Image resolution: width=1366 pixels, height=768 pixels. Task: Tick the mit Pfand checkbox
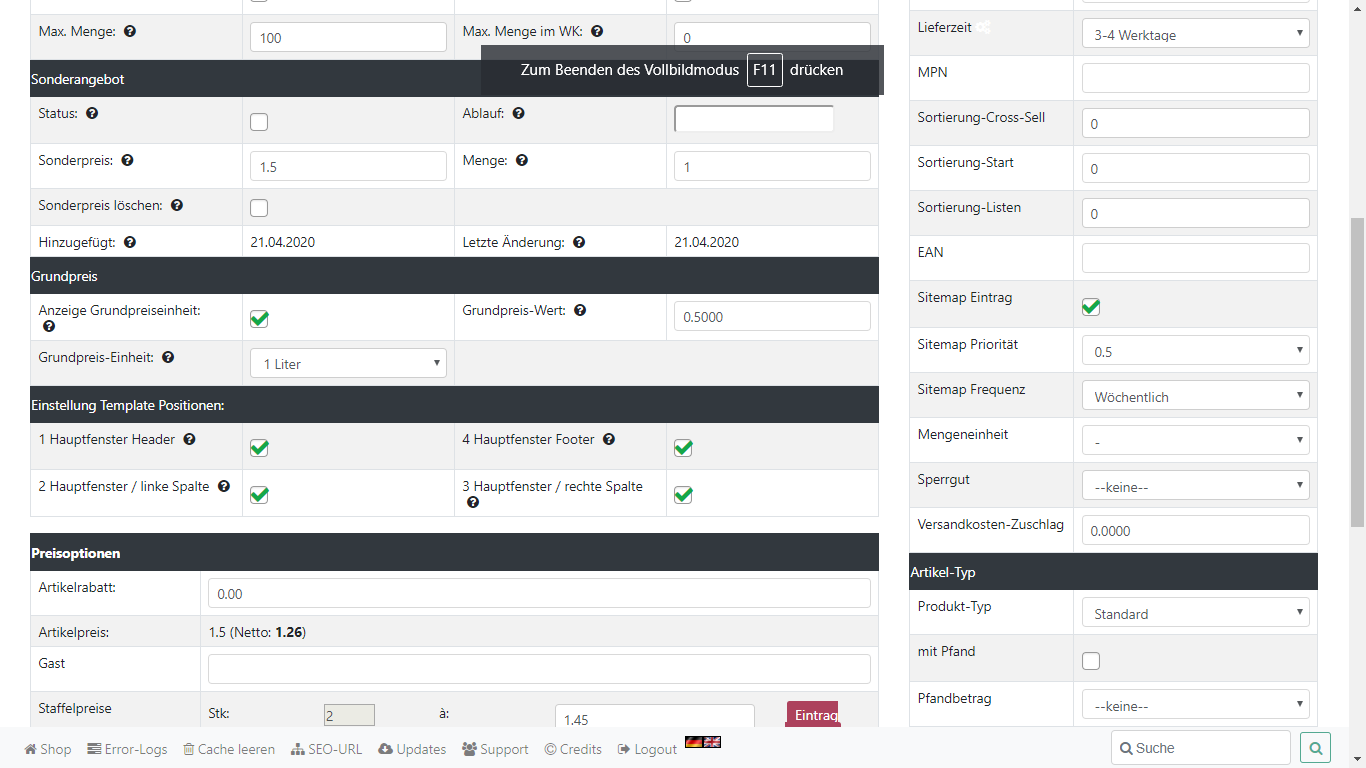point(1091,661)
